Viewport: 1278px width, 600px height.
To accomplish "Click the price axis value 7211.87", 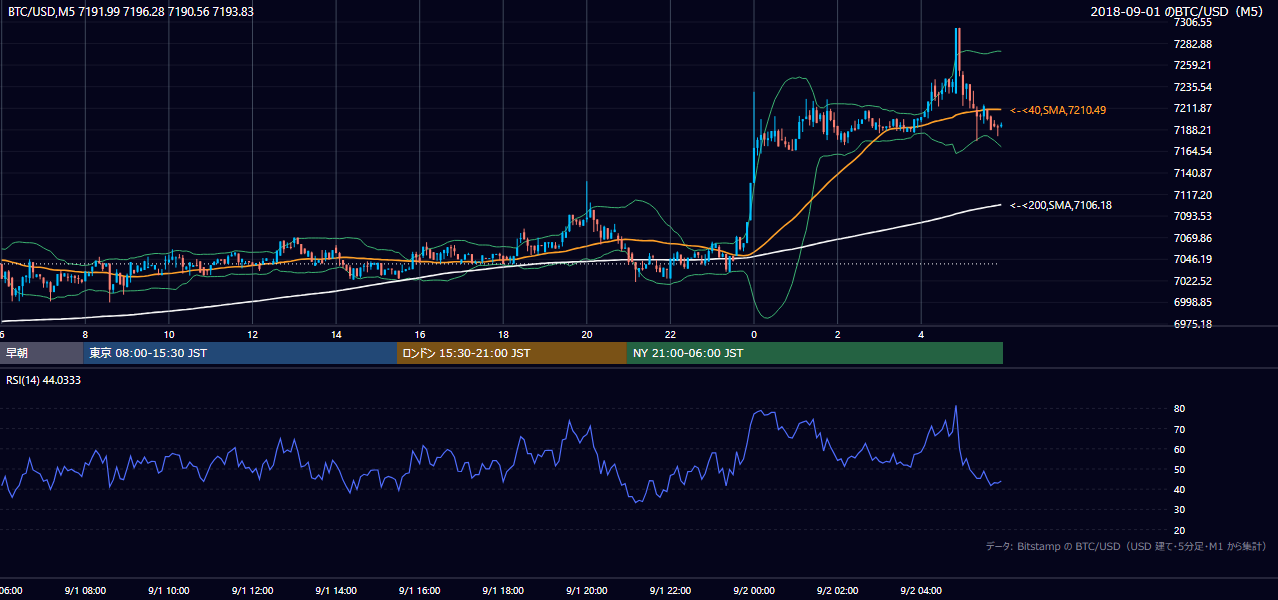I will pyautogui.click(x=1194, y=109).
